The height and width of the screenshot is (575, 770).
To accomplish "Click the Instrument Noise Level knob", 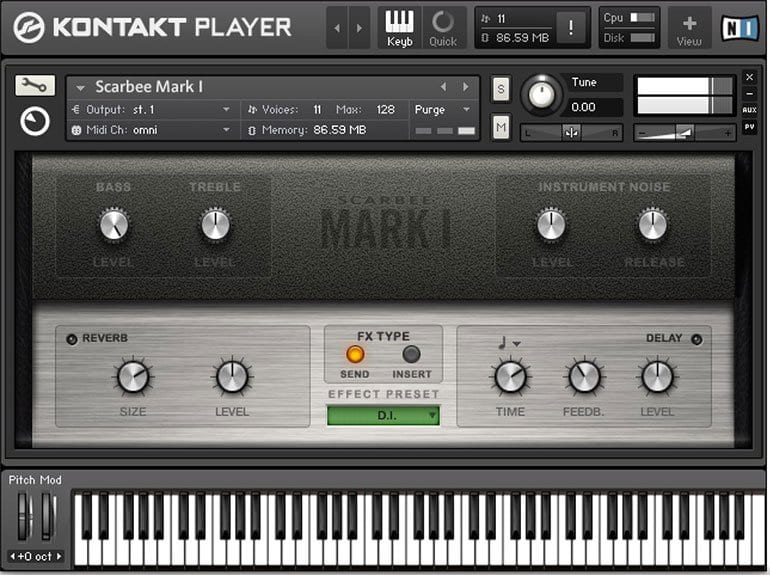I will [x=551, y=225].
